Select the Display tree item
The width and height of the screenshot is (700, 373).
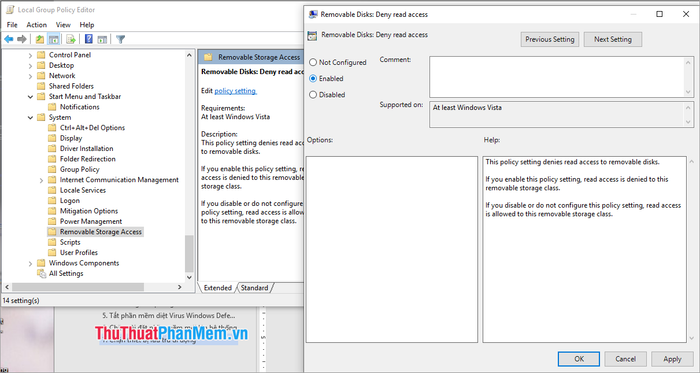(71, 138)
